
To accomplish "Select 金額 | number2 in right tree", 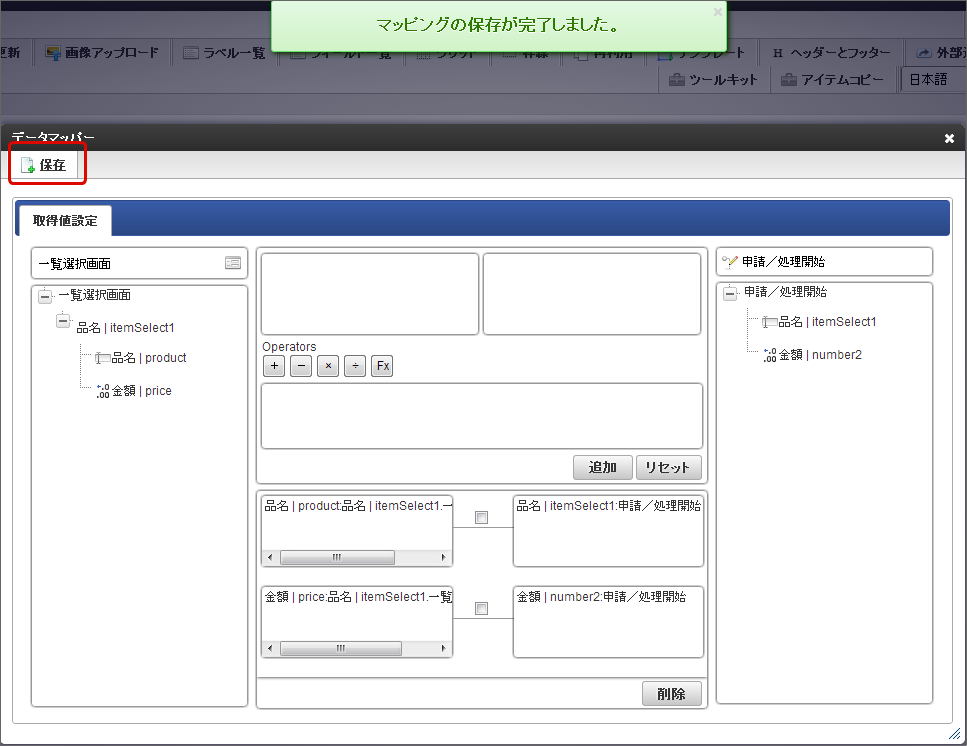I will click(x=819, y=354).
